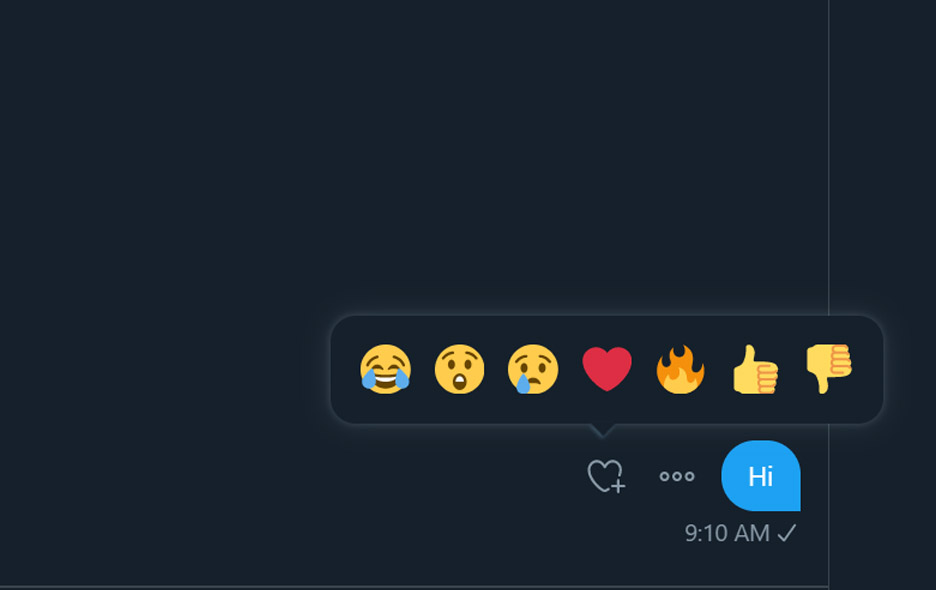Click the 9:10 AM message timestamp

click(x=727, y=533)
